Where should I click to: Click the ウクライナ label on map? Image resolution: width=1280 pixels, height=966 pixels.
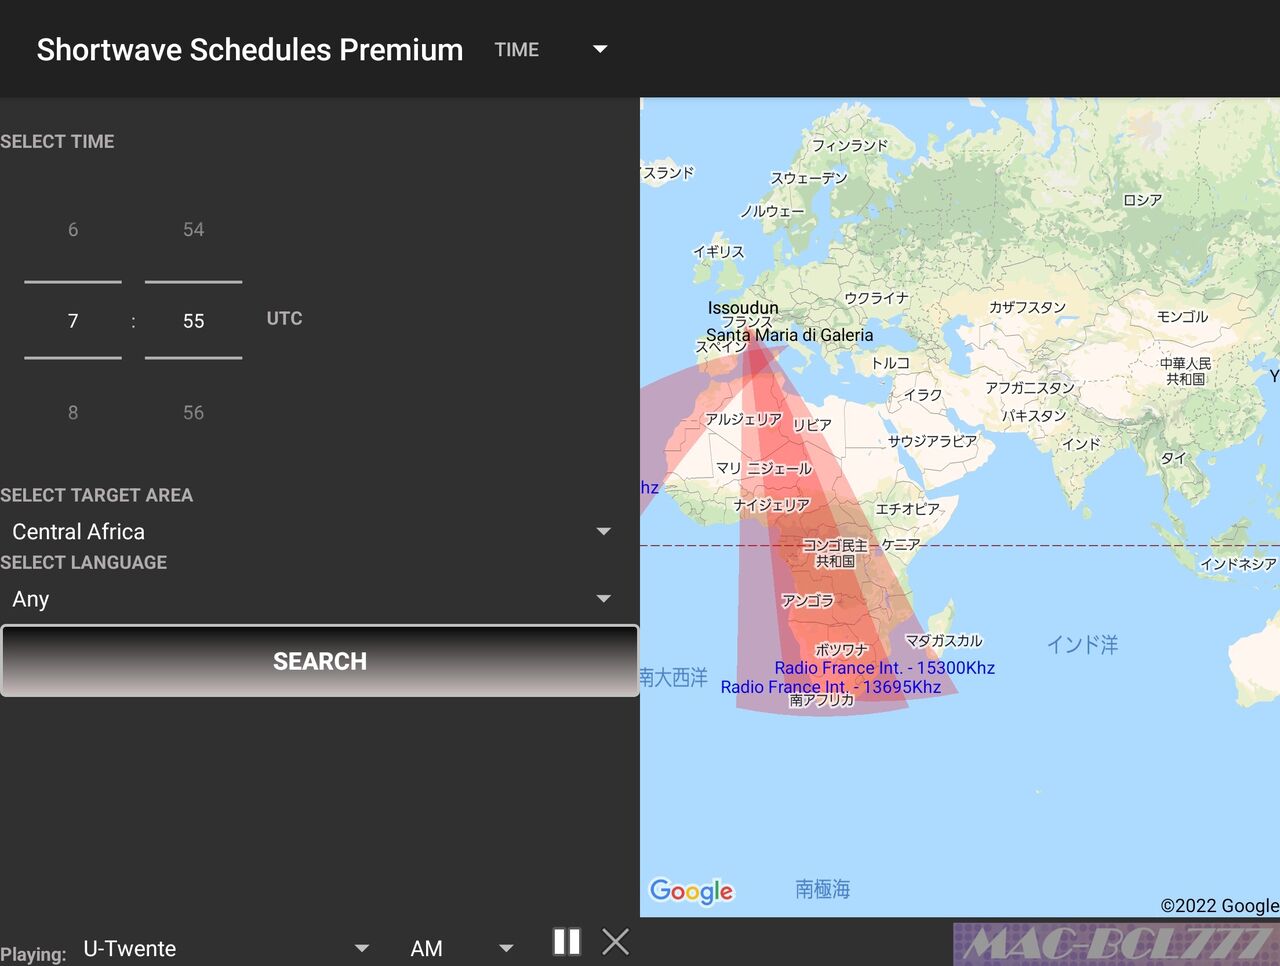pos(877,298)
